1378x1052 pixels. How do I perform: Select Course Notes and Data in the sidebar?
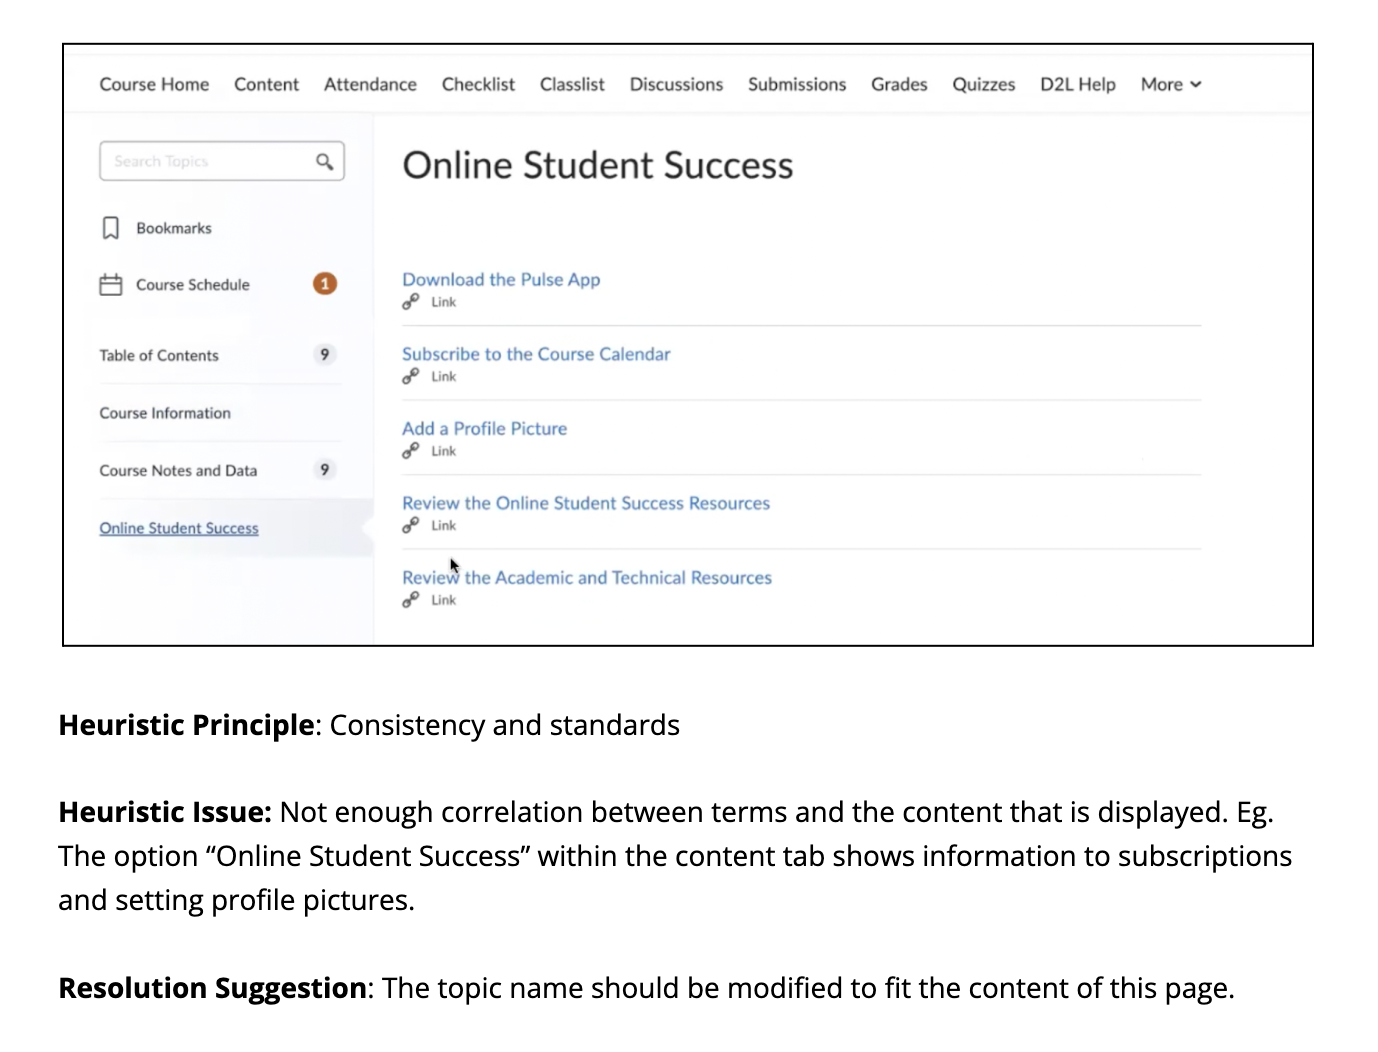point(178,470)
